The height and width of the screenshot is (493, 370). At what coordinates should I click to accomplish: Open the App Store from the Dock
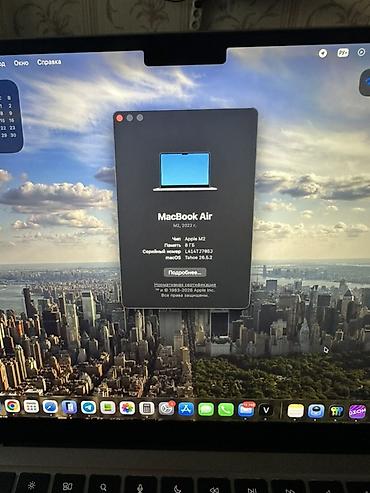click(186, 409)
